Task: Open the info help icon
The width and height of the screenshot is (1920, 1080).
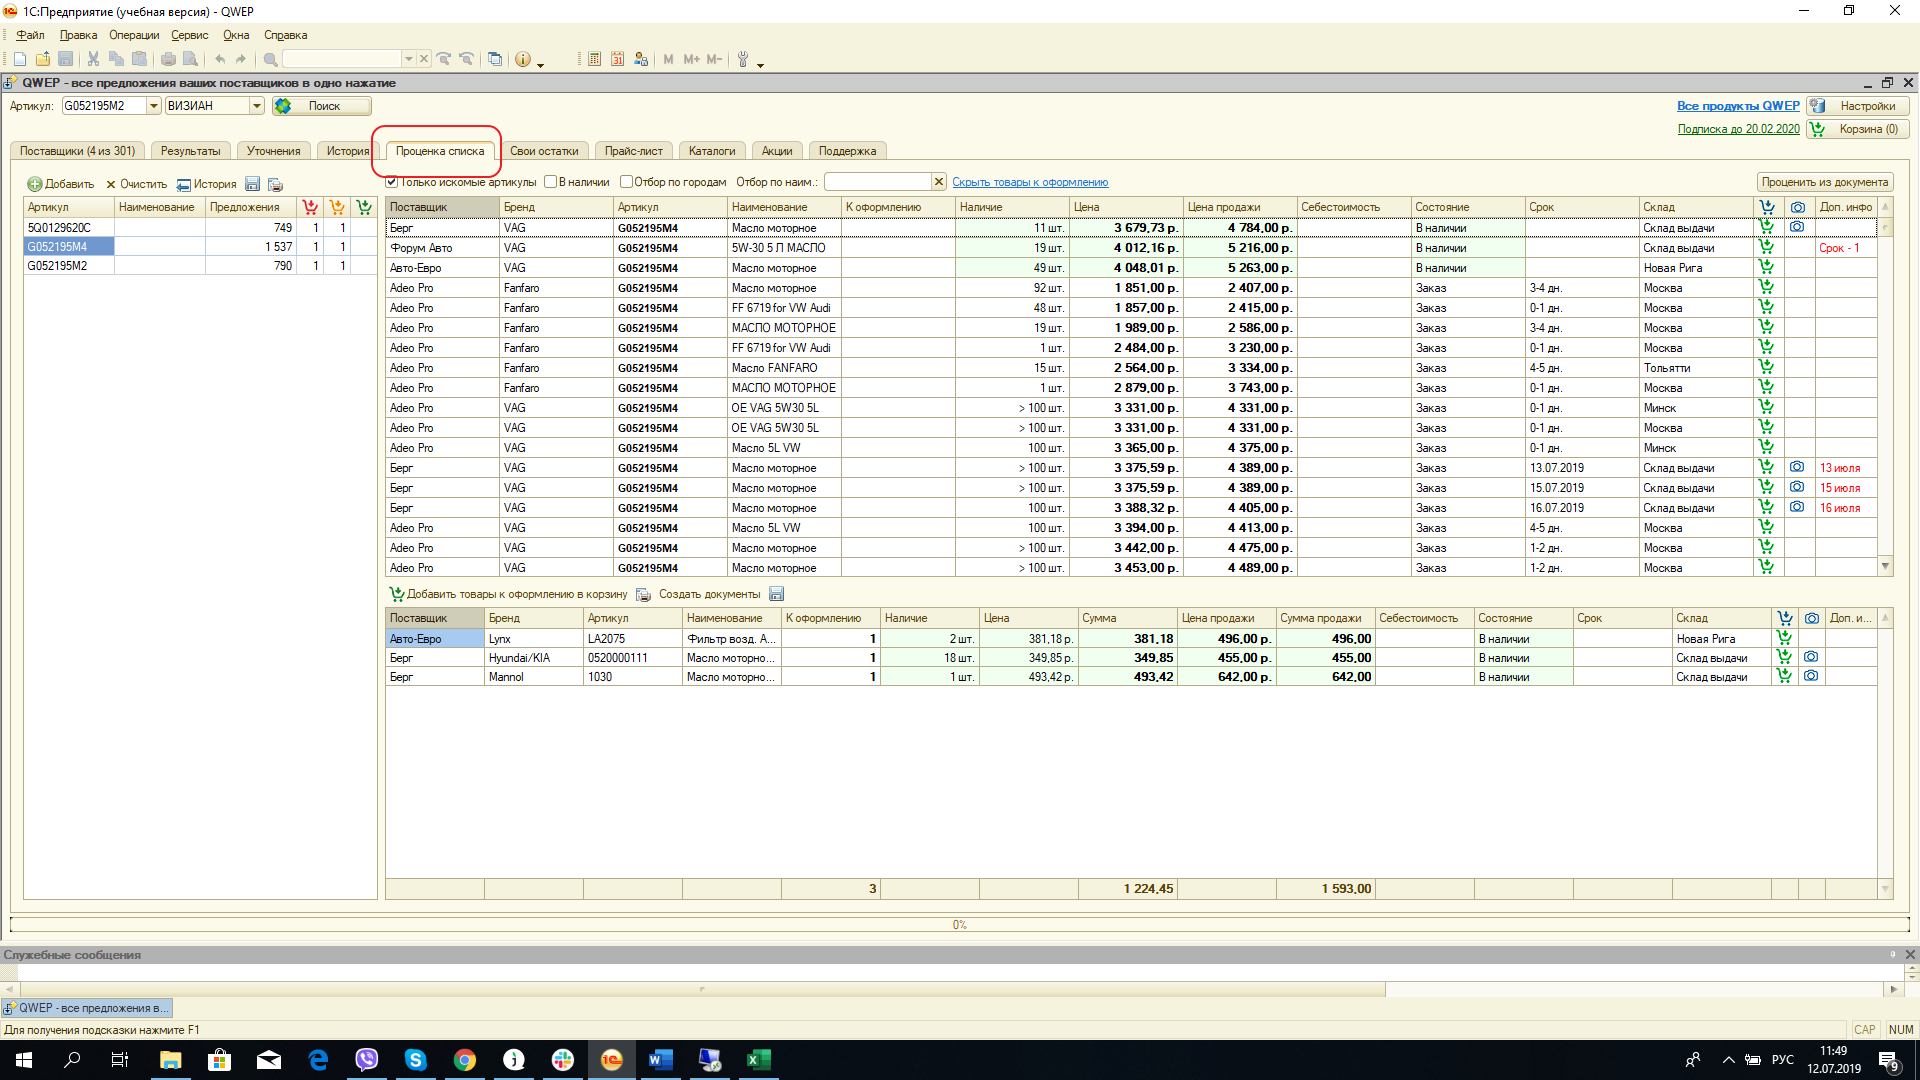Action: click(x=523, y=60)
